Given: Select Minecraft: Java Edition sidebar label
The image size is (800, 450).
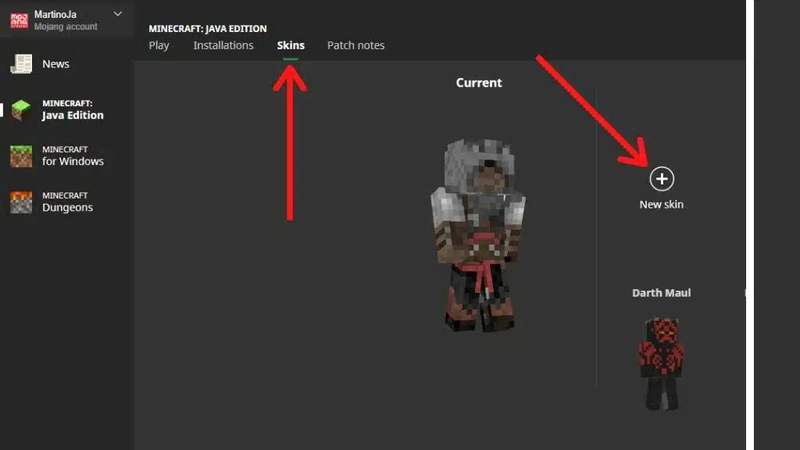Looking at the screenshot, I should pos(72,110).
